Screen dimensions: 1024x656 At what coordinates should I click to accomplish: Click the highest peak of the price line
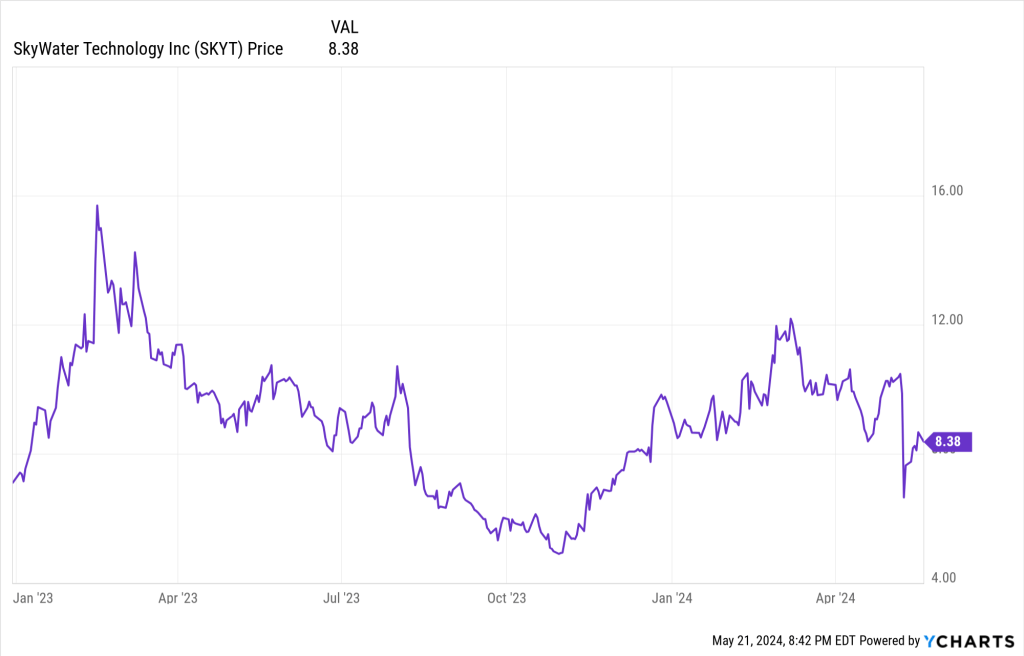pyautogui.click(x=97, y=206)
